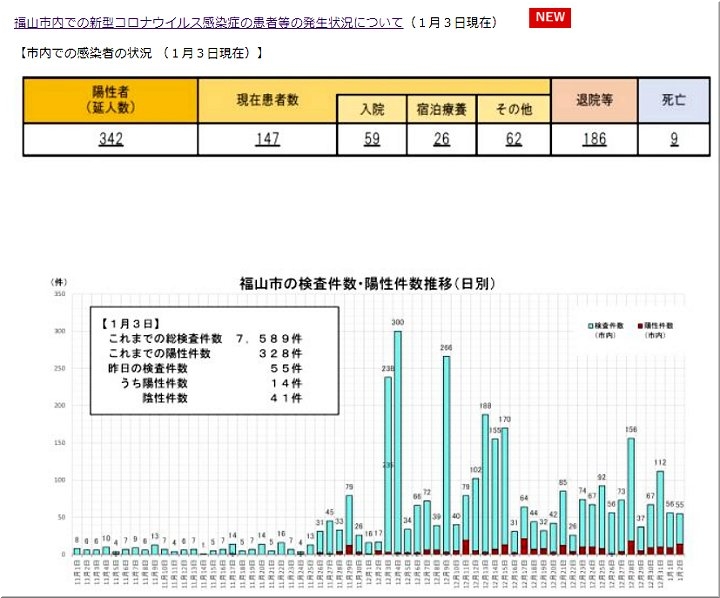Select the 59 hospitalized count link
Screen dimensions: 720x598
coord(371,140)
